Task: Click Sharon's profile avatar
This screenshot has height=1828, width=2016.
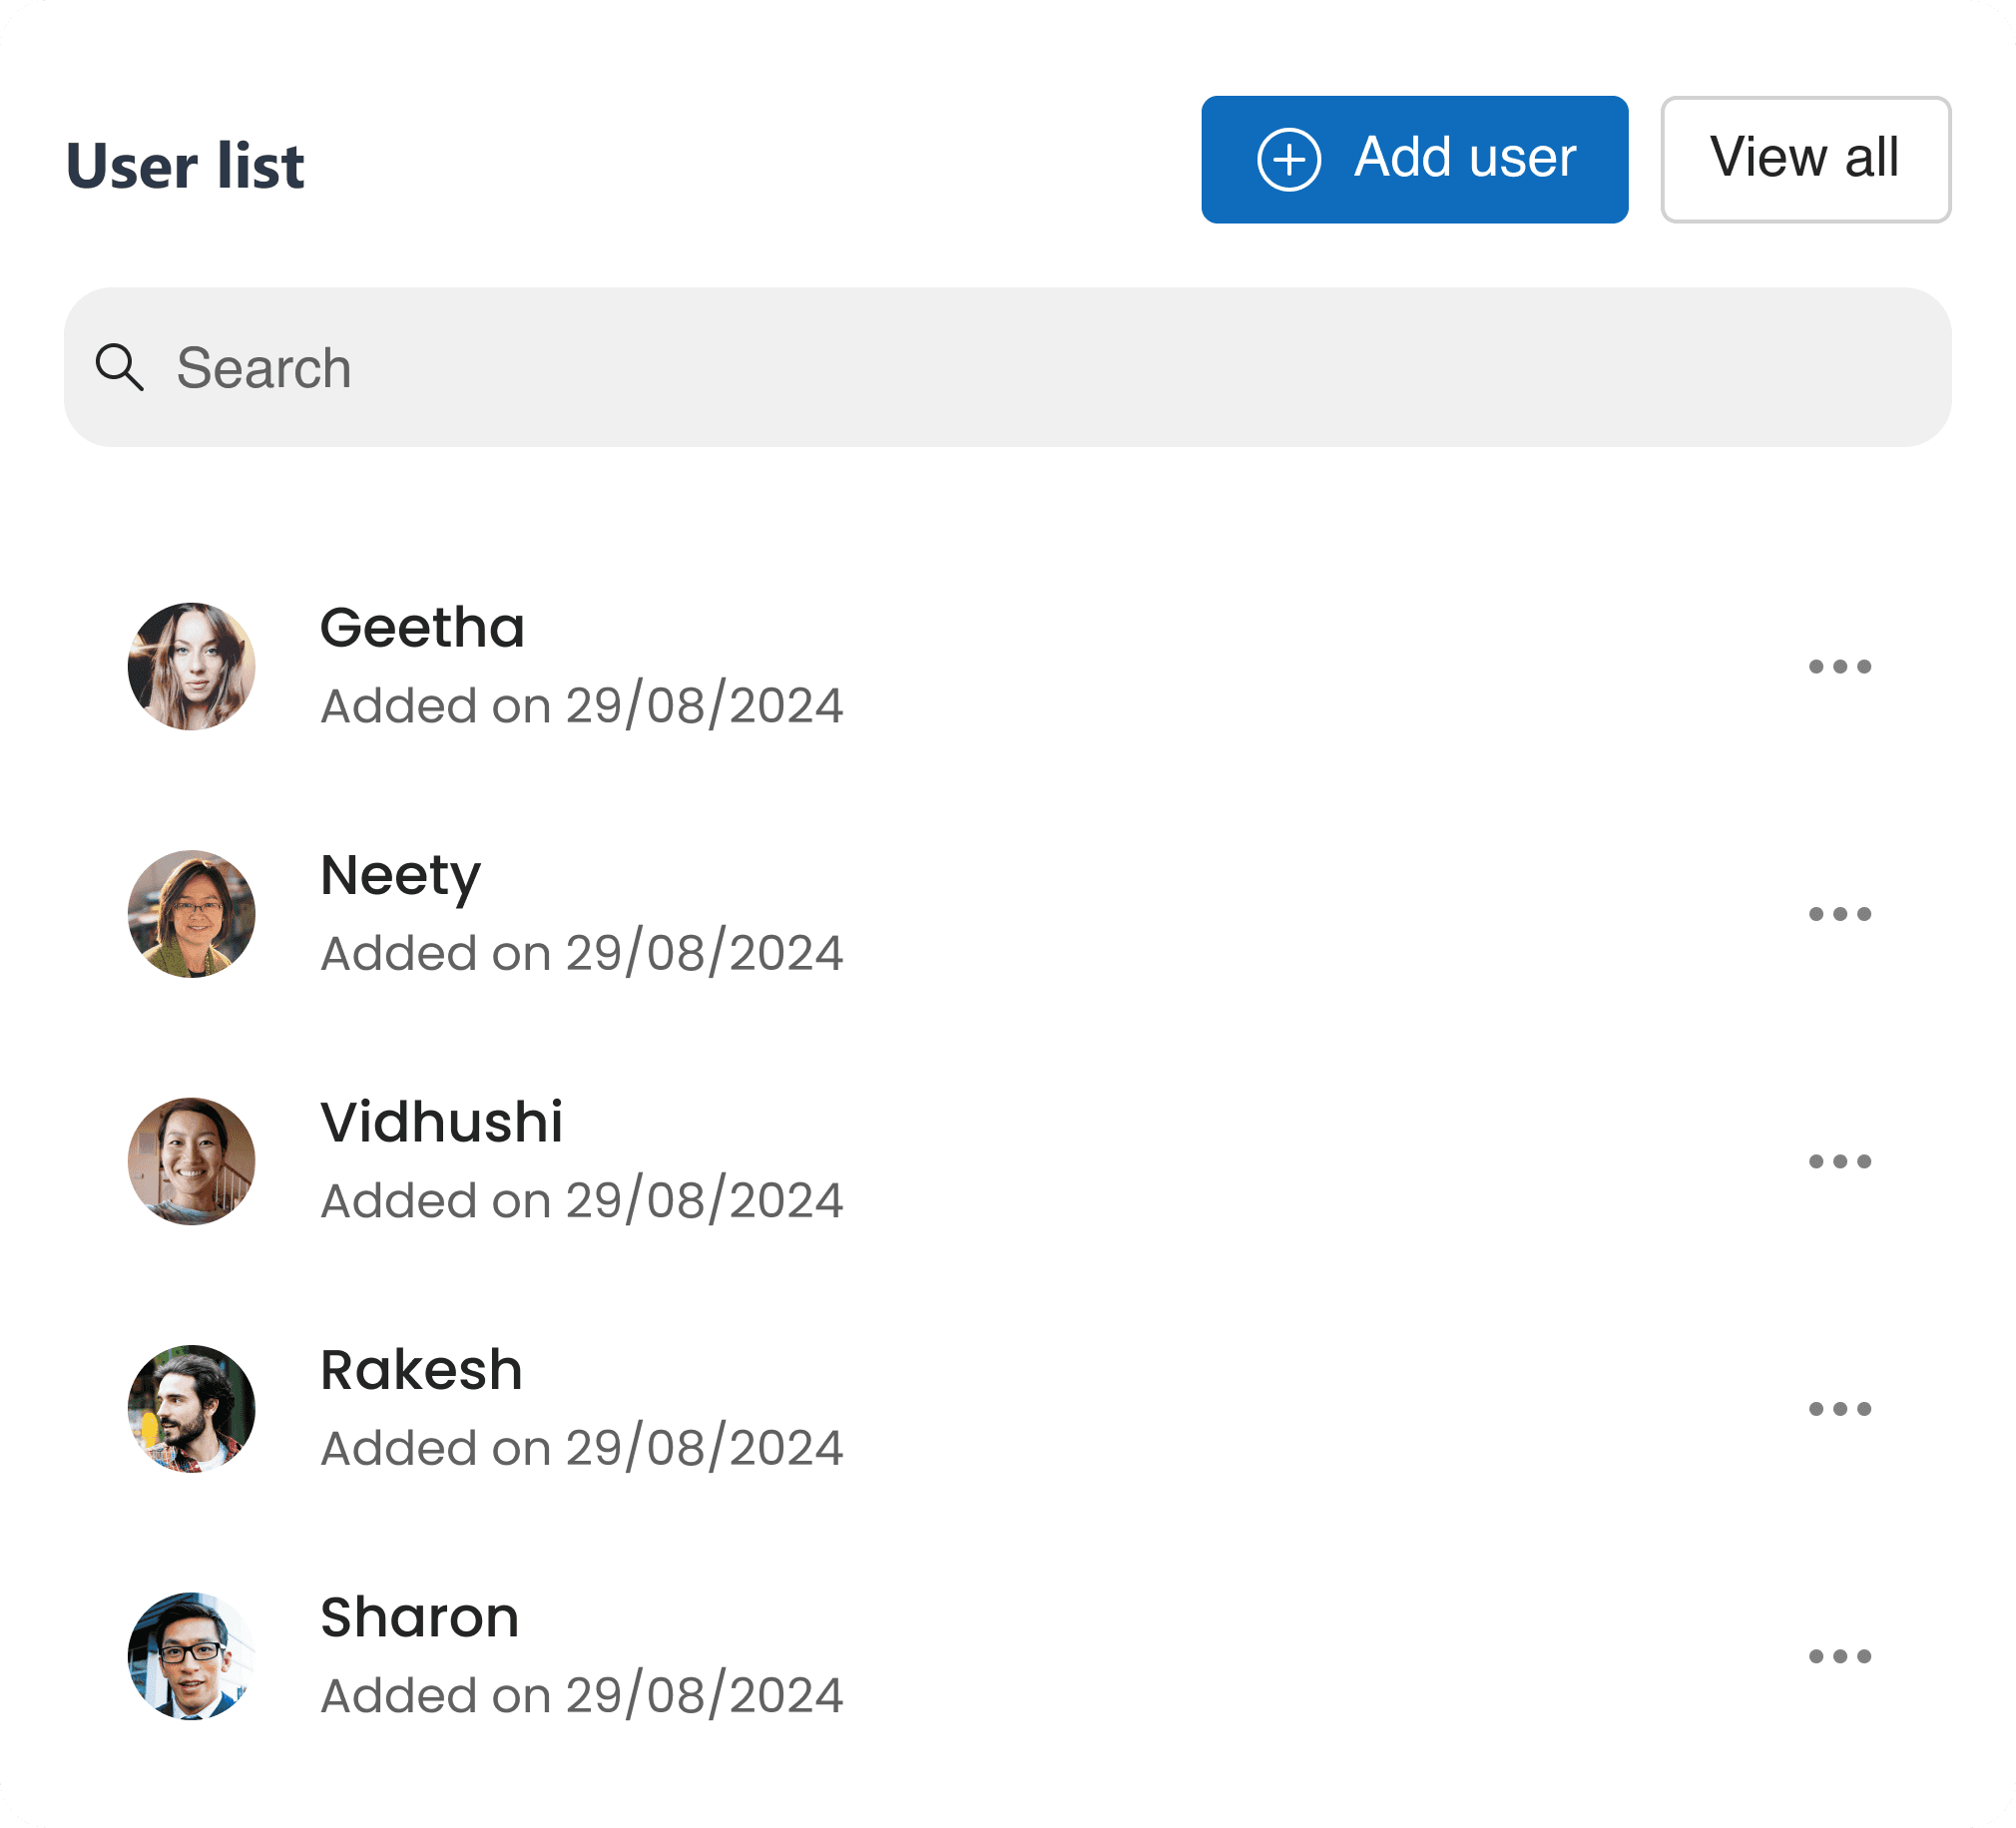Action: [191, 1655]
